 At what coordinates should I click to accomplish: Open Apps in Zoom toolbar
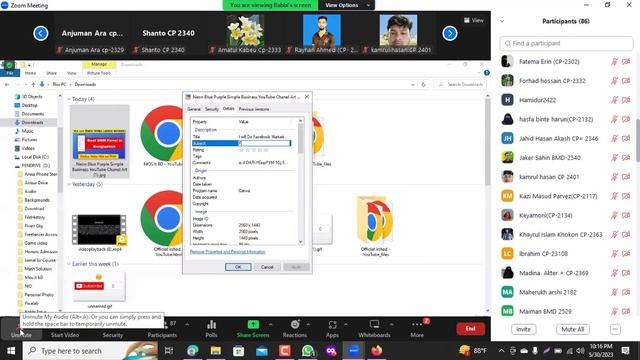[332, 329]
